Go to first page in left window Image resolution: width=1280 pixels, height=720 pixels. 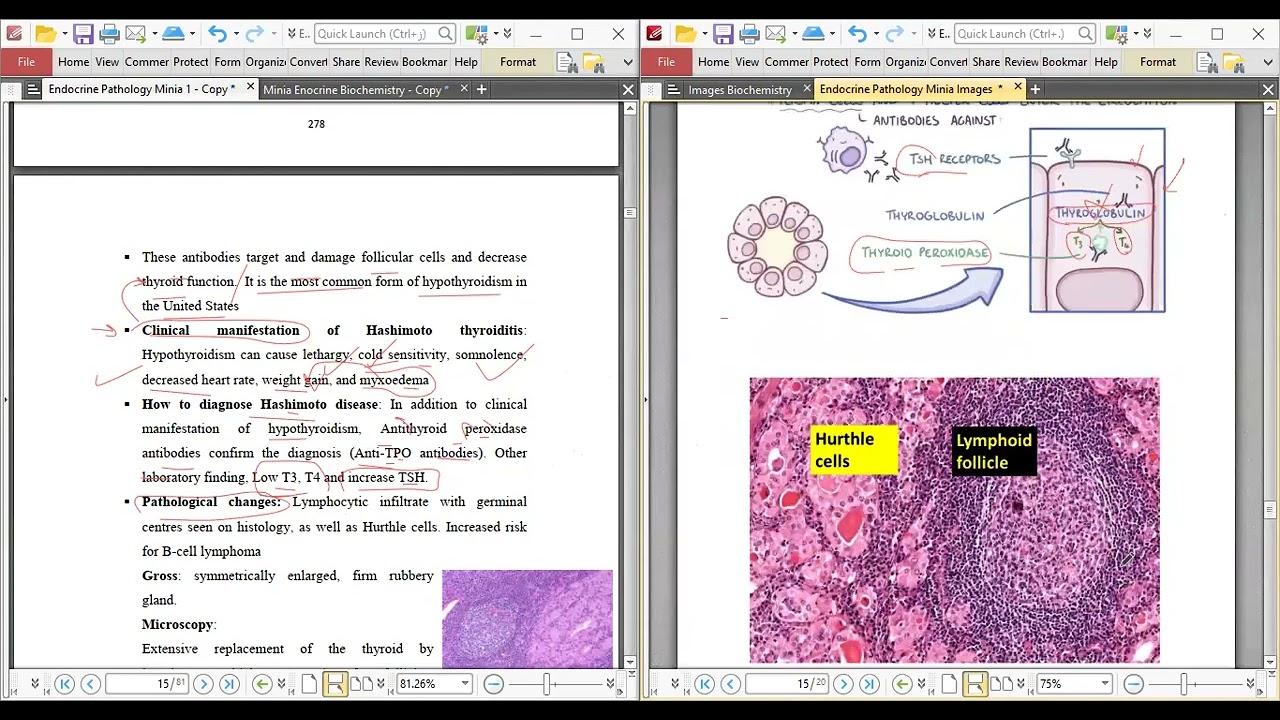click(x=64, y=684)
